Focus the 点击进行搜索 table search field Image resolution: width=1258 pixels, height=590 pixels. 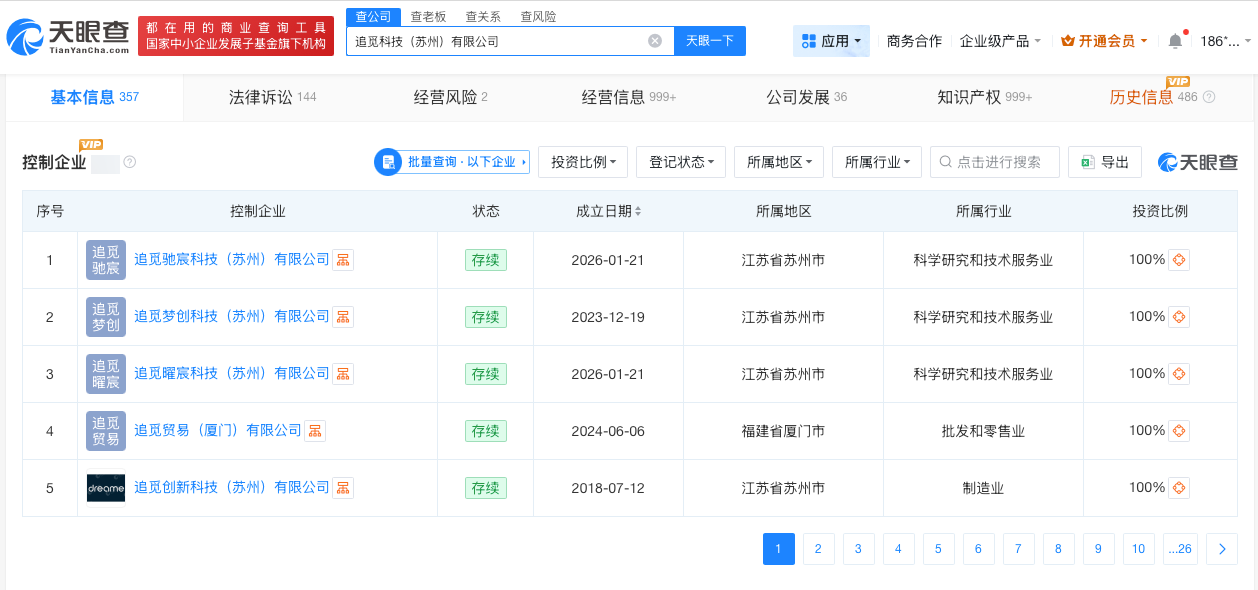coord(995,162)
